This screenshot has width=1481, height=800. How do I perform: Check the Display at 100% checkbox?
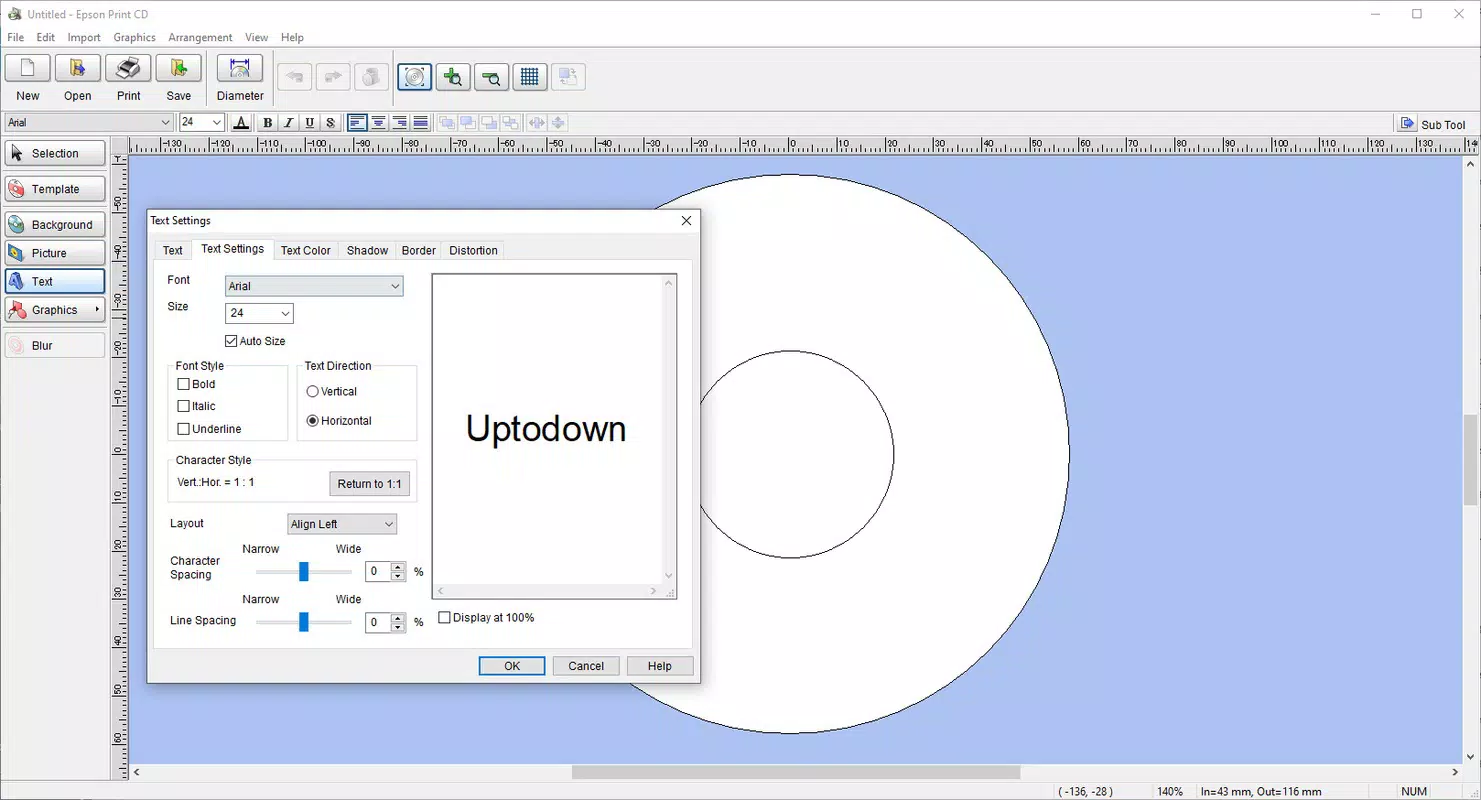click(x=445, y=618)
